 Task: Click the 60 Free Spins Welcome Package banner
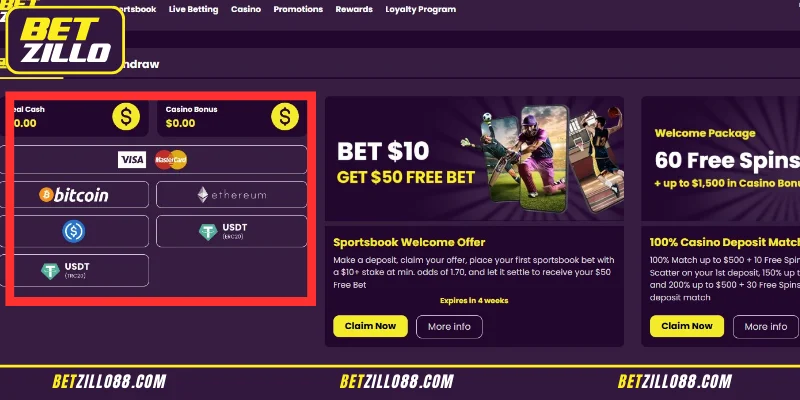point(720,159)
